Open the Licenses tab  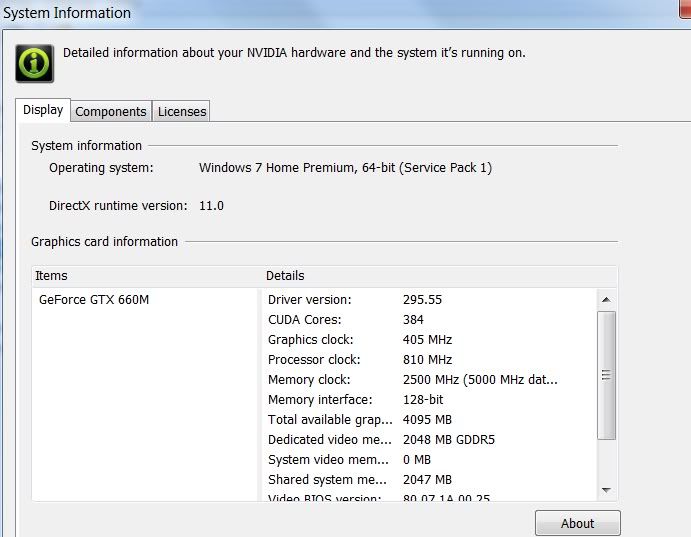[x=182, y=111]
